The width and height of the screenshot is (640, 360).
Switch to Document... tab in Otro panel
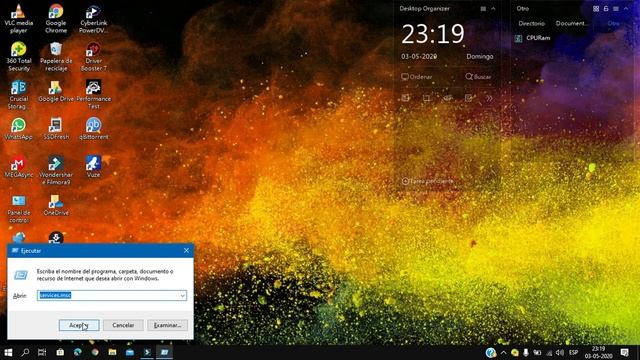tap(571, 24)
